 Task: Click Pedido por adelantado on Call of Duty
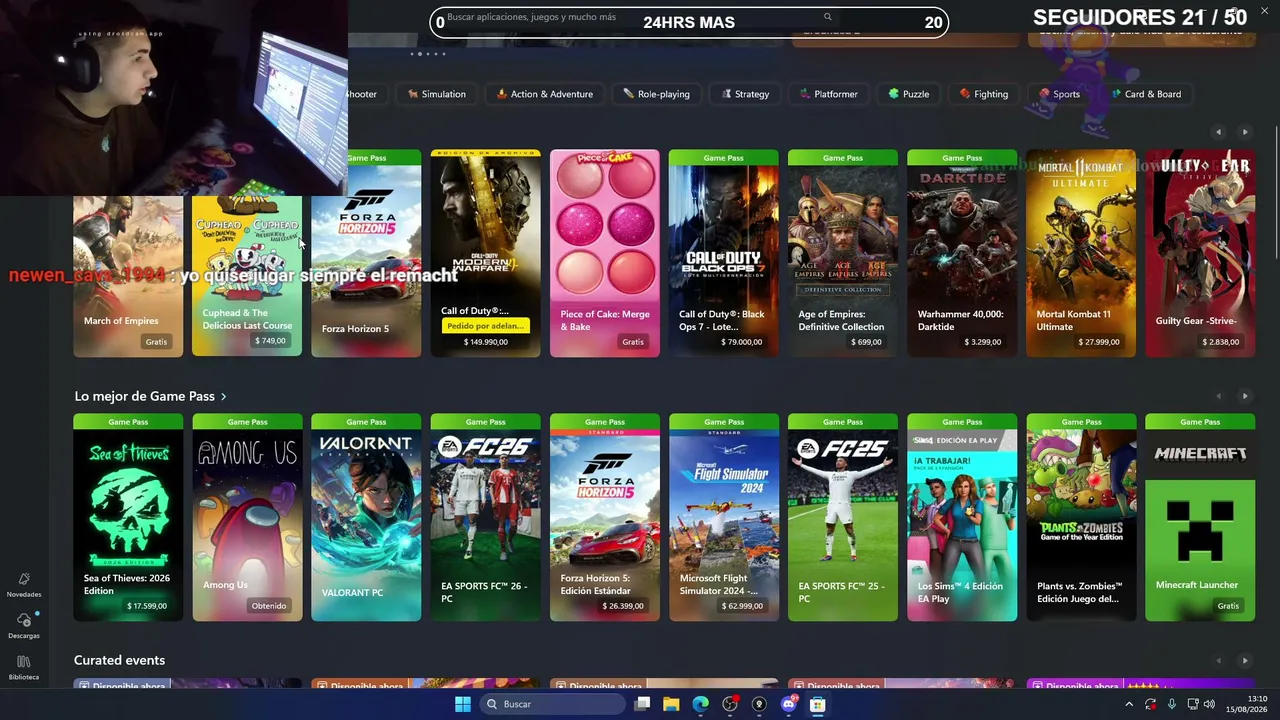click(x=485, y=326)
